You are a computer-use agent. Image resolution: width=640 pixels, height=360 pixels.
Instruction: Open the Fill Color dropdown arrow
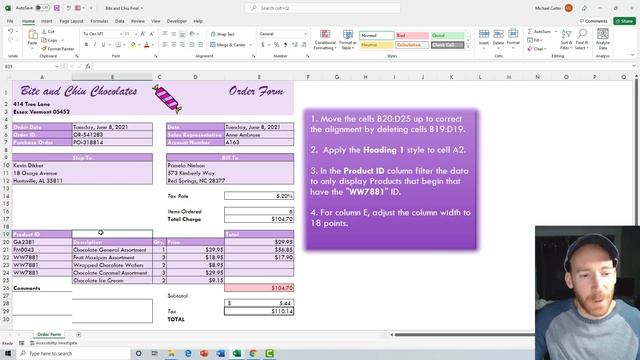(139, 45)
